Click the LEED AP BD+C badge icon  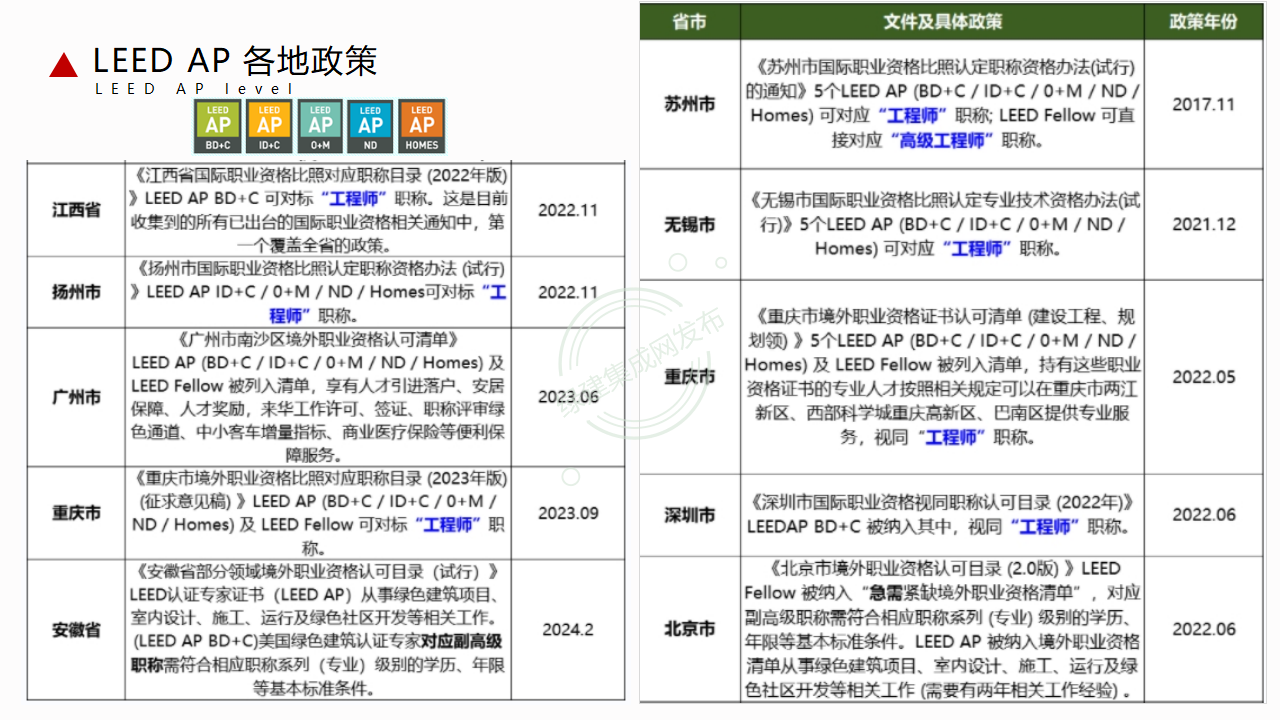tap(218, 126)
